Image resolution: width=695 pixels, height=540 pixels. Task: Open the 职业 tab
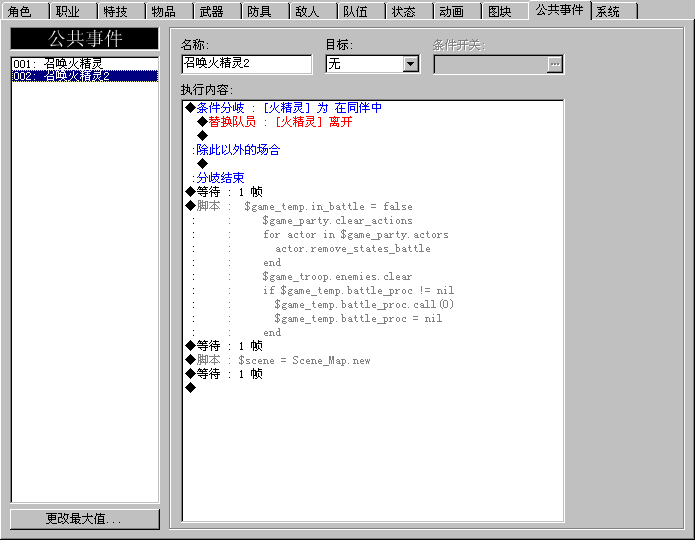73,11
